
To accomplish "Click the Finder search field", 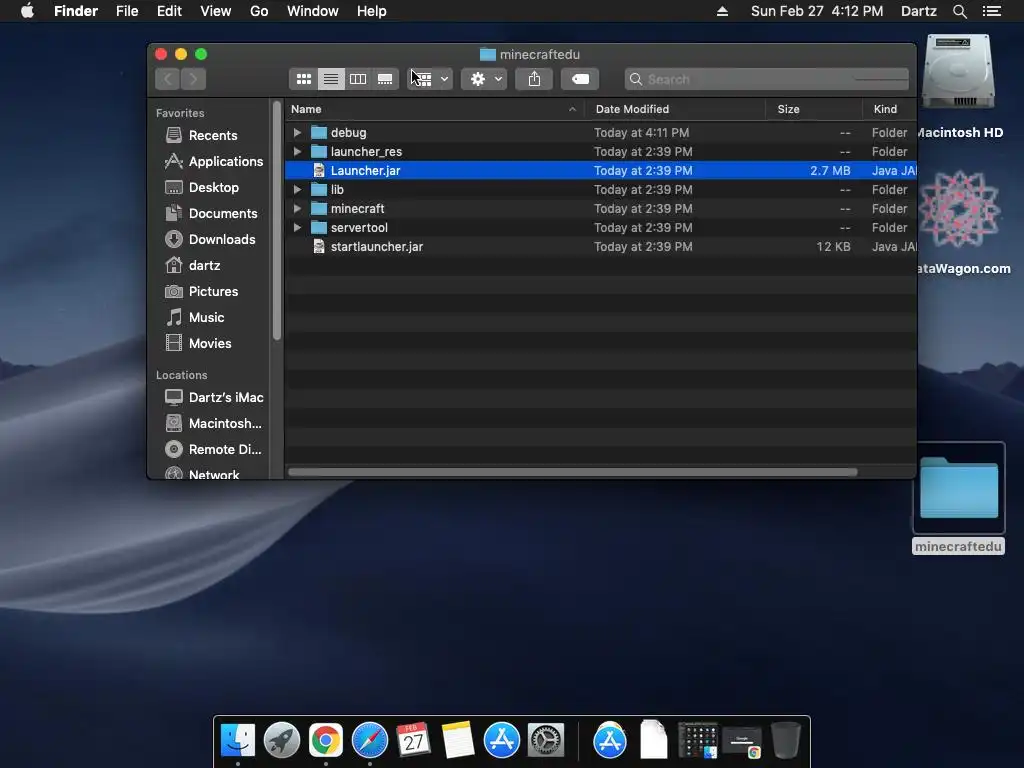I will click(766, 79).
